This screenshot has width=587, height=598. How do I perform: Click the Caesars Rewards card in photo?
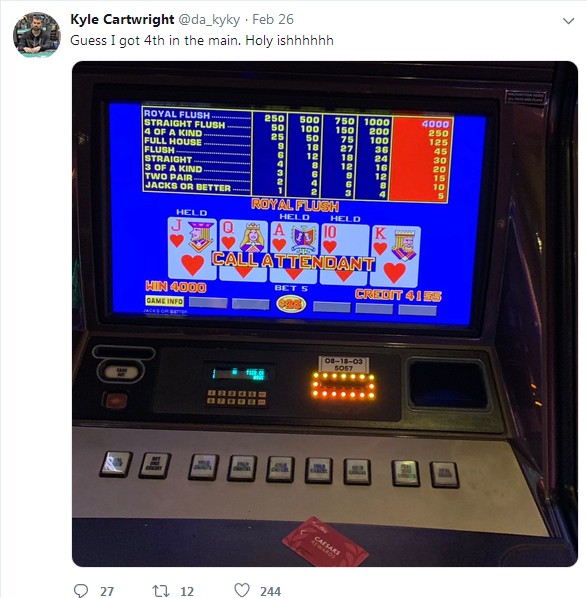325,542
